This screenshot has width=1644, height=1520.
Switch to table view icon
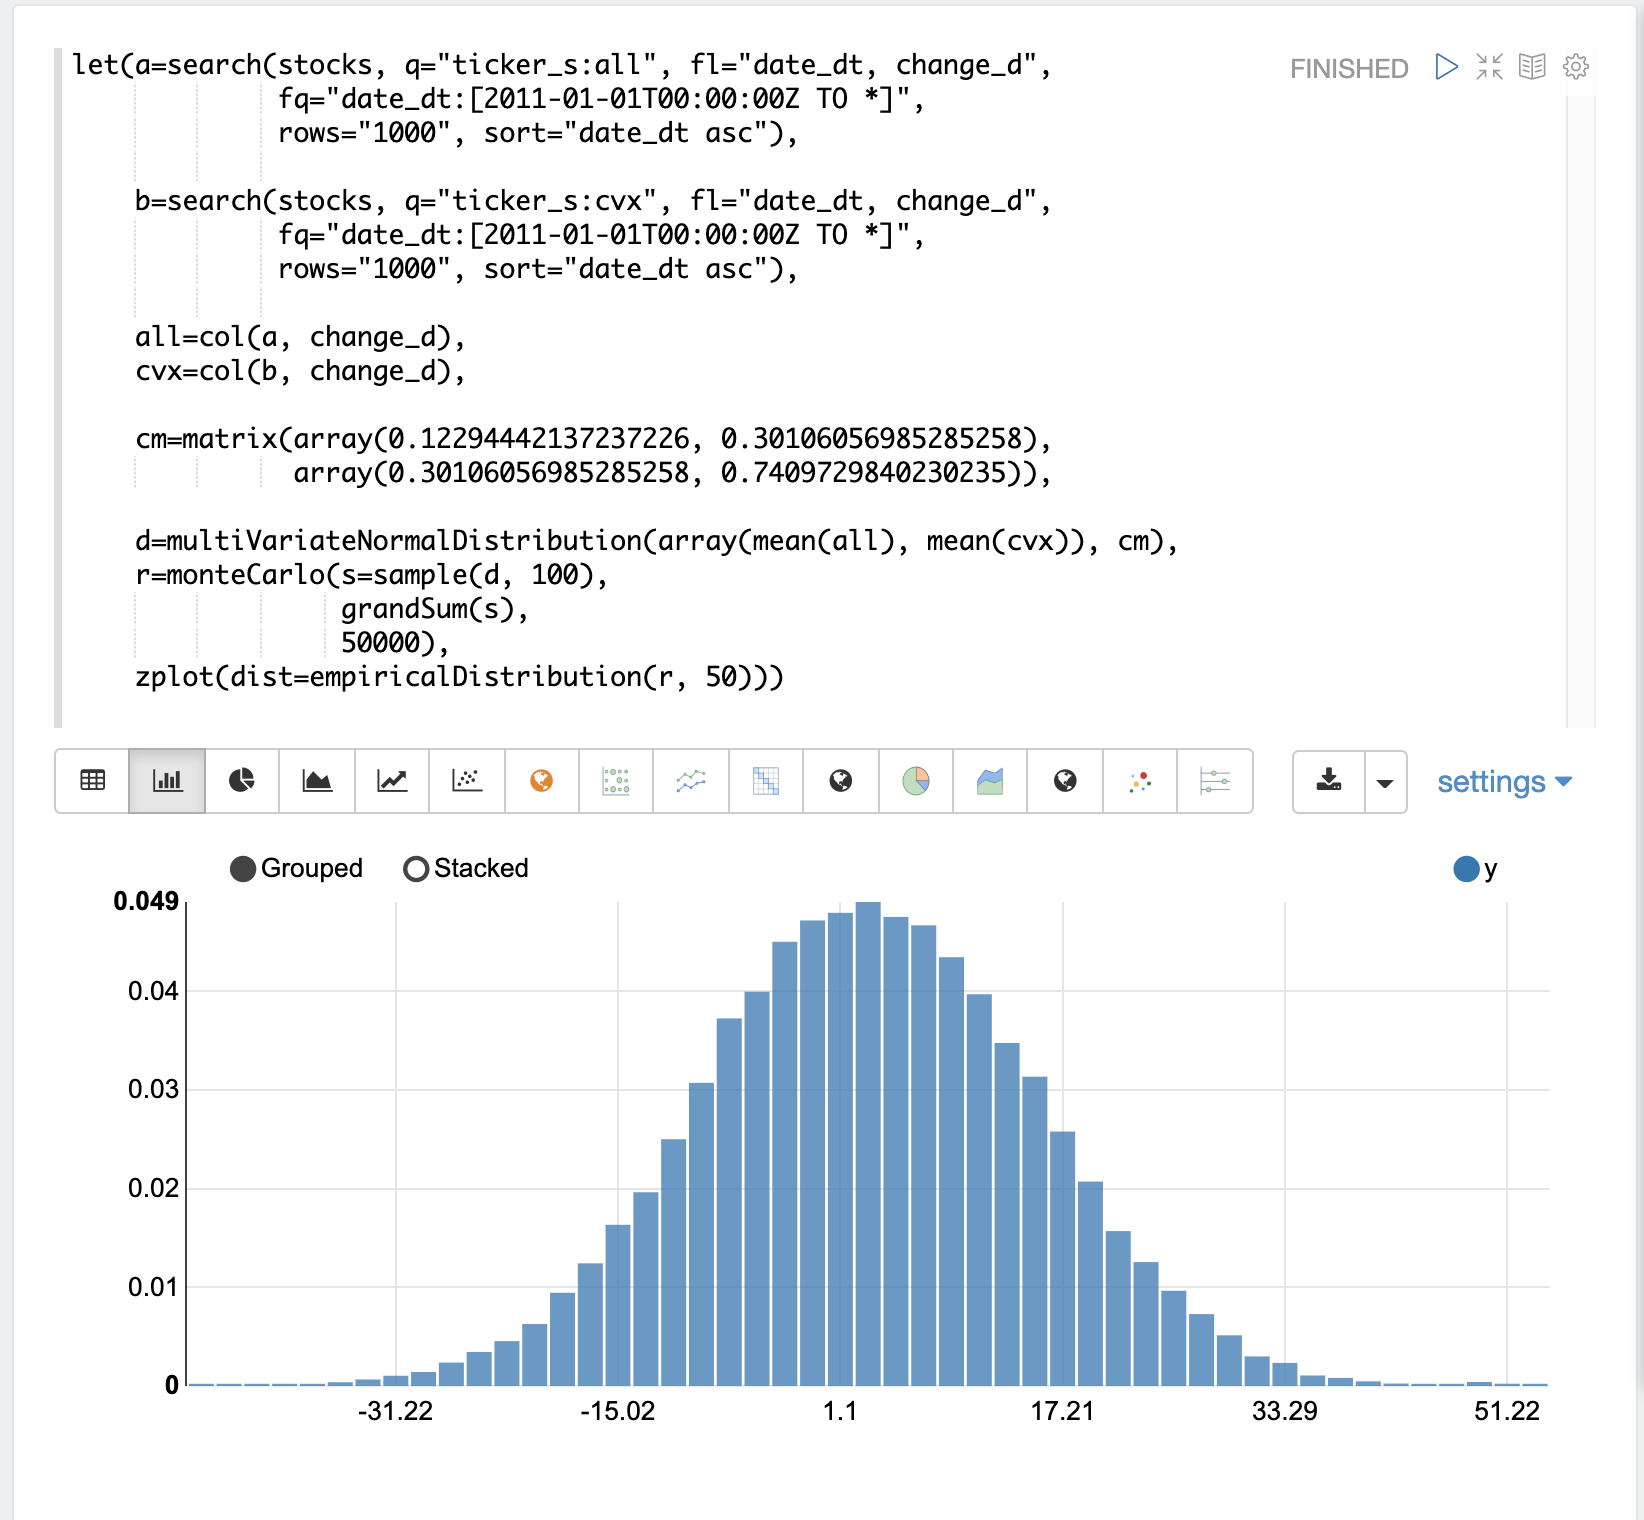[x=92, y=781]
